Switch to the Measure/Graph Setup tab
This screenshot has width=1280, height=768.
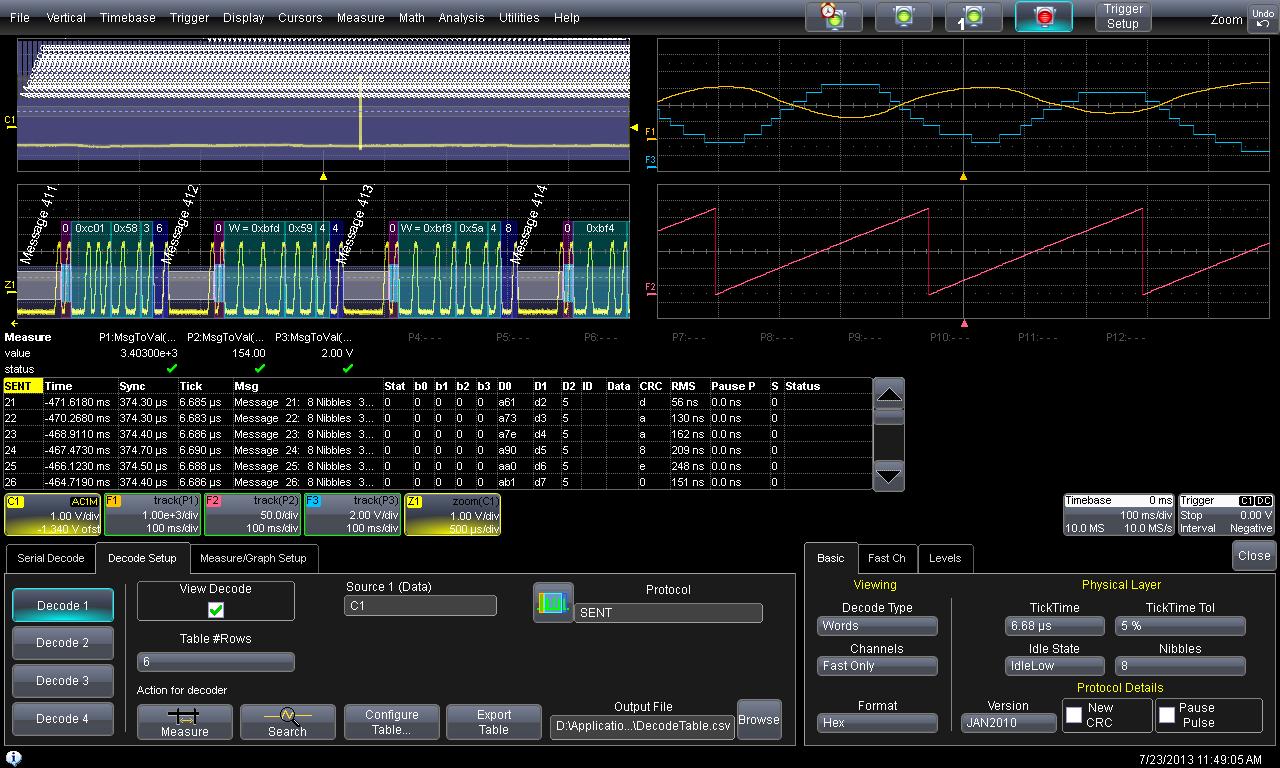253,558
